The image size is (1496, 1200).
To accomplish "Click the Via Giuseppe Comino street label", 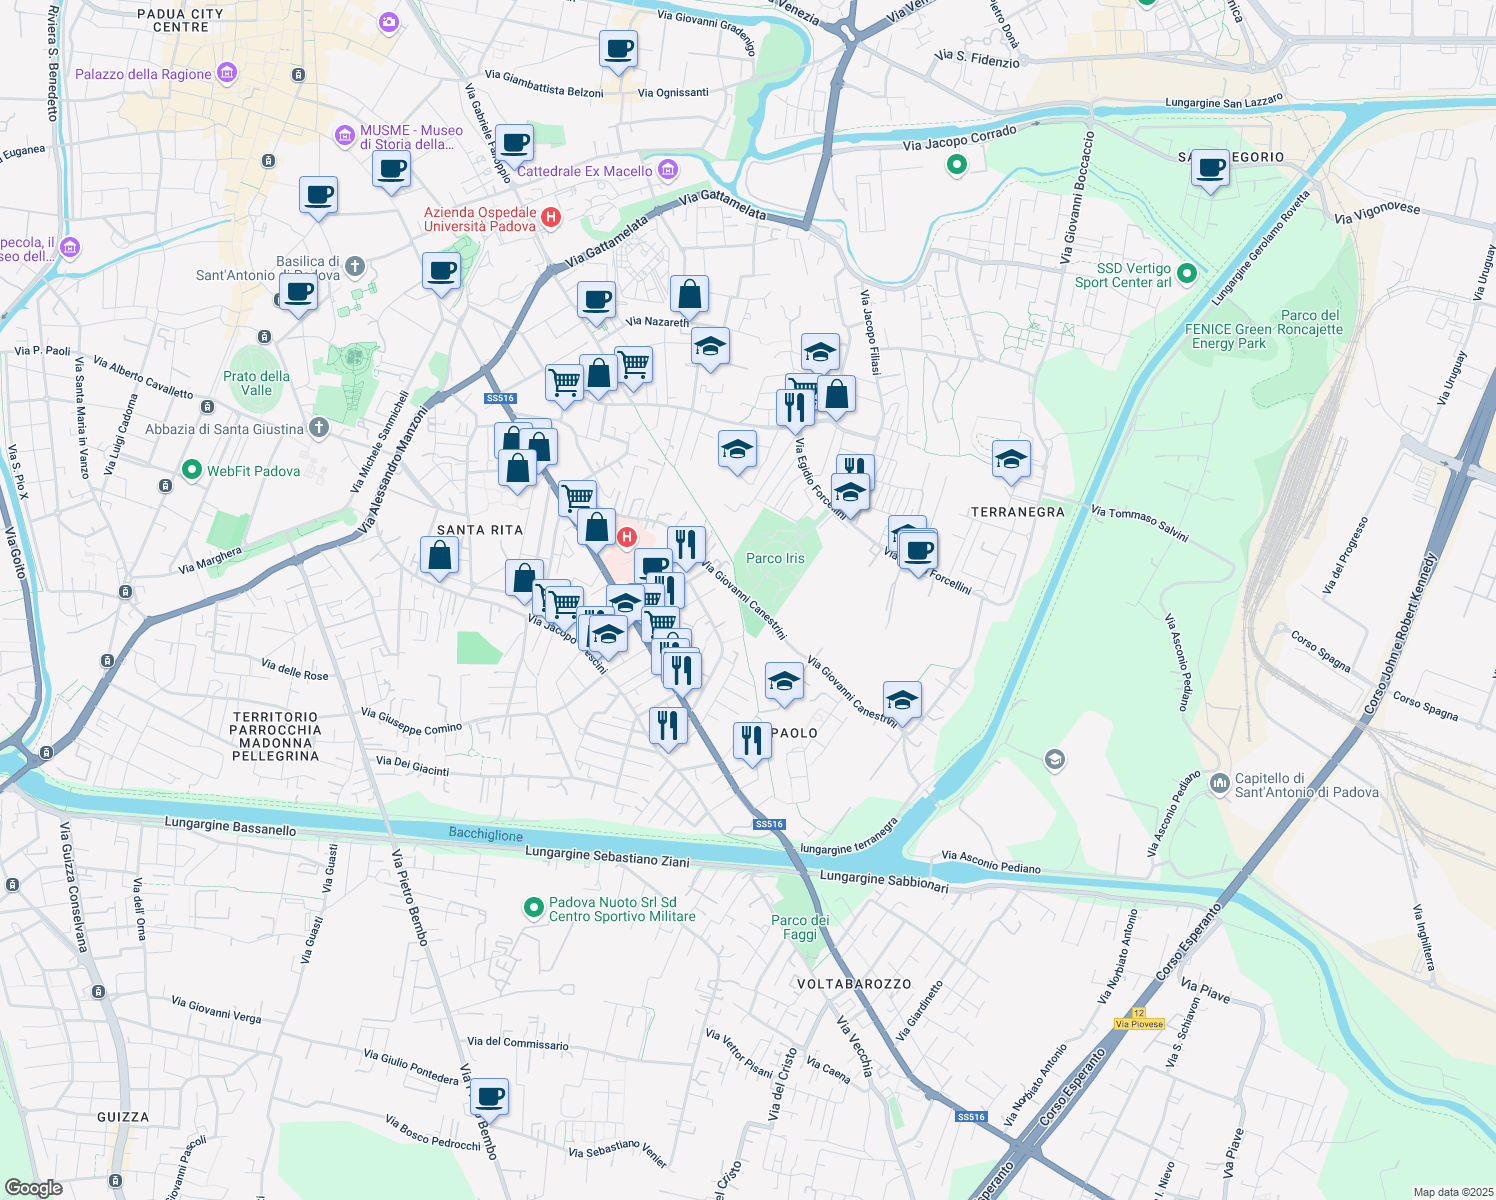I will pos(412,721).
